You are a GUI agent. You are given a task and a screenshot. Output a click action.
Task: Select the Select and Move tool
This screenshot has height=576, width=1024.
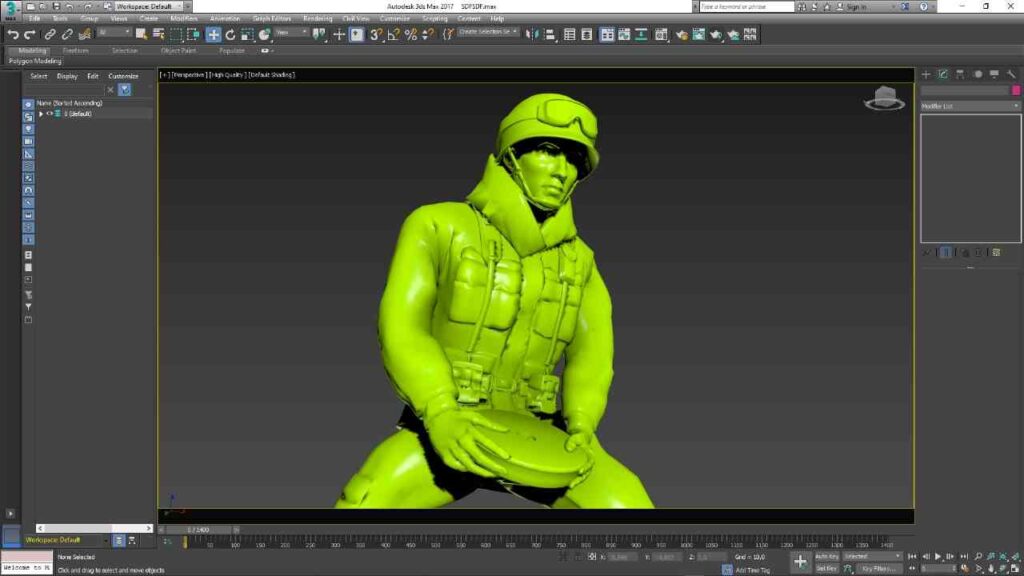tap(216, 34)
